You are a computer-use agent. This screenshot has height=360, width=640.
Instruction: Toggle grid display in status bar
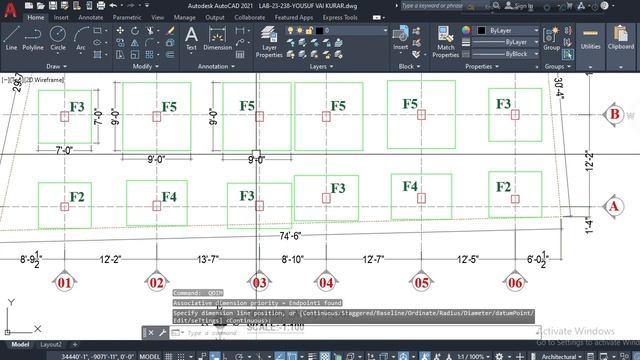(169, 356)
